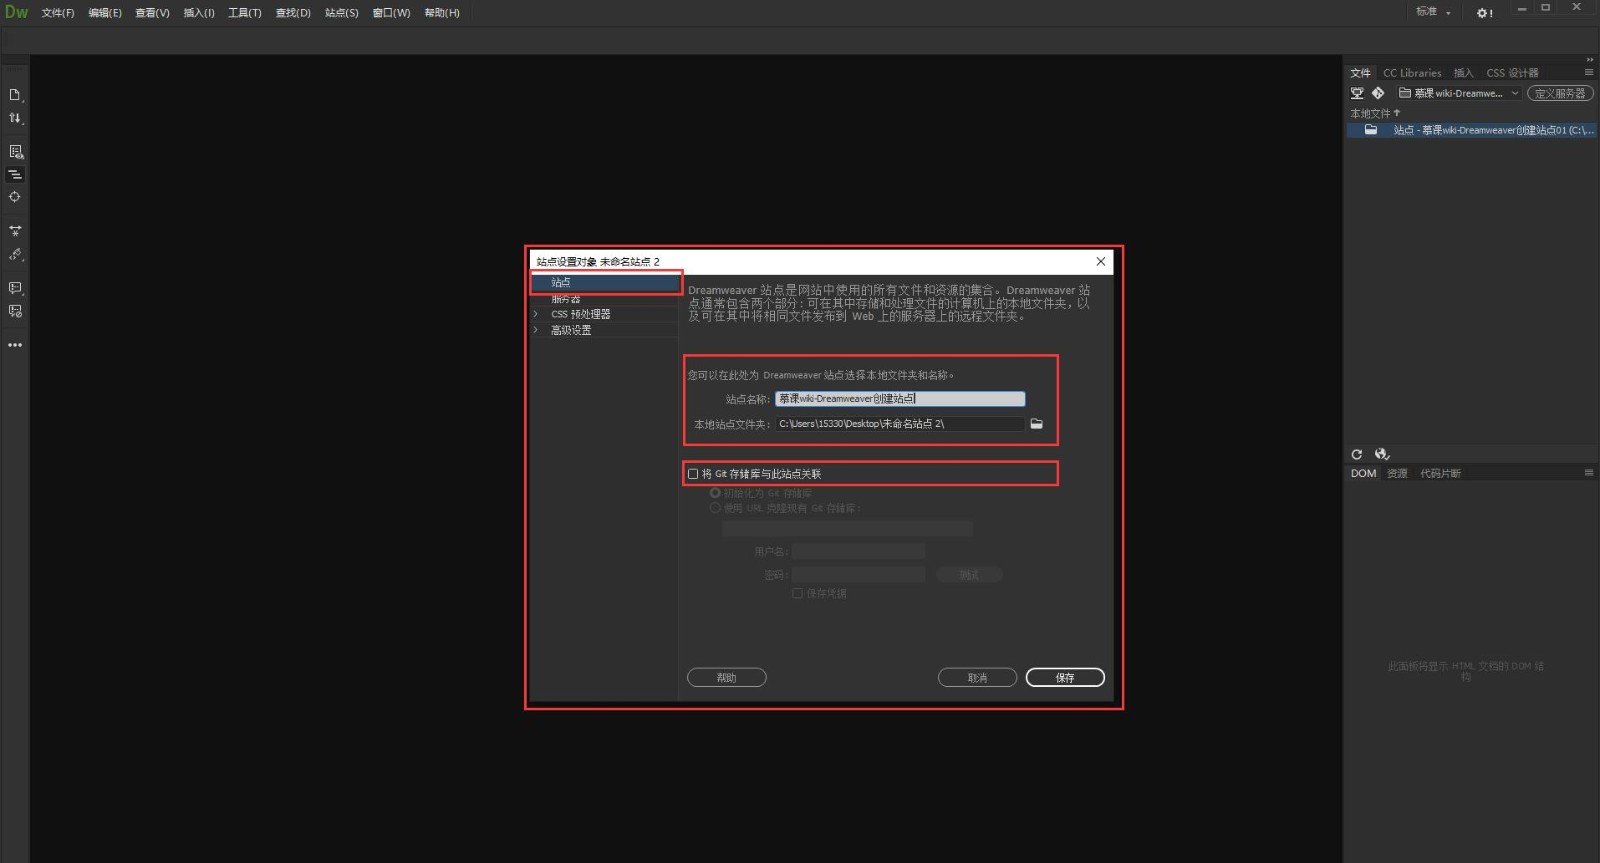Image resolution: width=1600 pixels, height=863 pixels.
Task: Click the 本地文件 sort column header
Action: [1375, 113]
